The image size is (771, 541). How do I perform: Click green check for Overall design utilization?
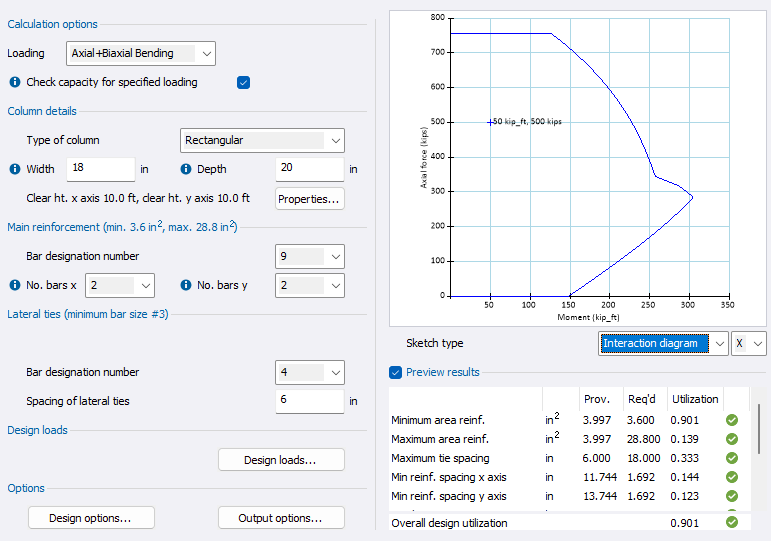pyautogui.click(x=731, y=522)
